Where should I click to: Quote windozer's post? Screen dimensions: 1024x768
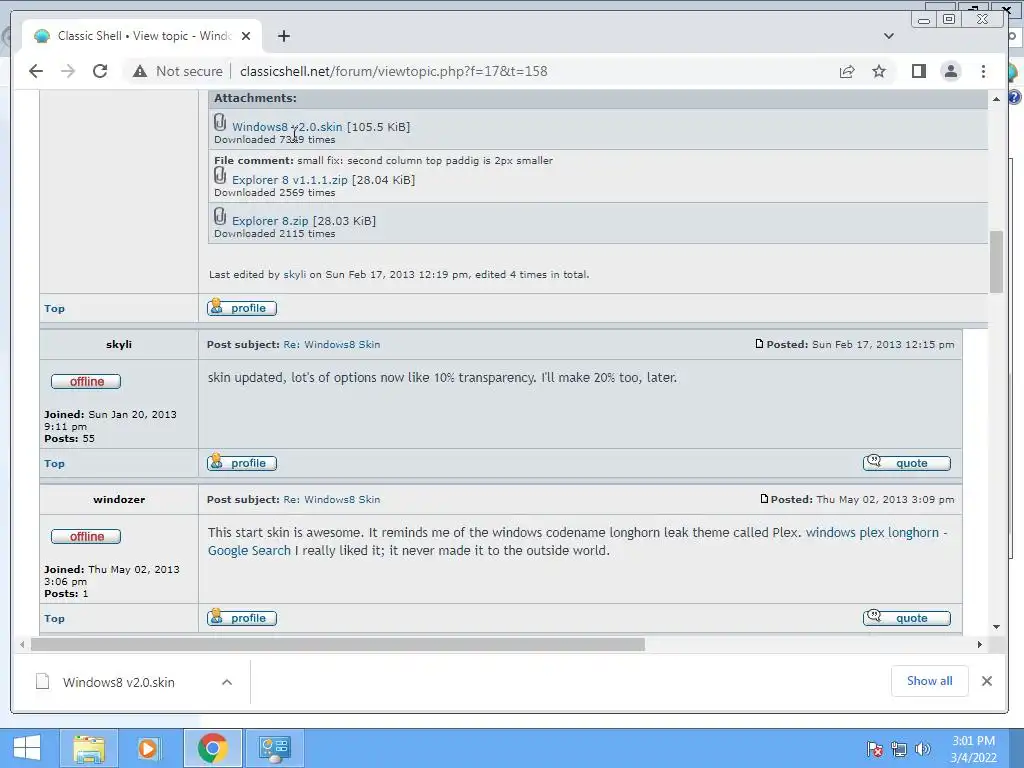[x=906, y=617]
